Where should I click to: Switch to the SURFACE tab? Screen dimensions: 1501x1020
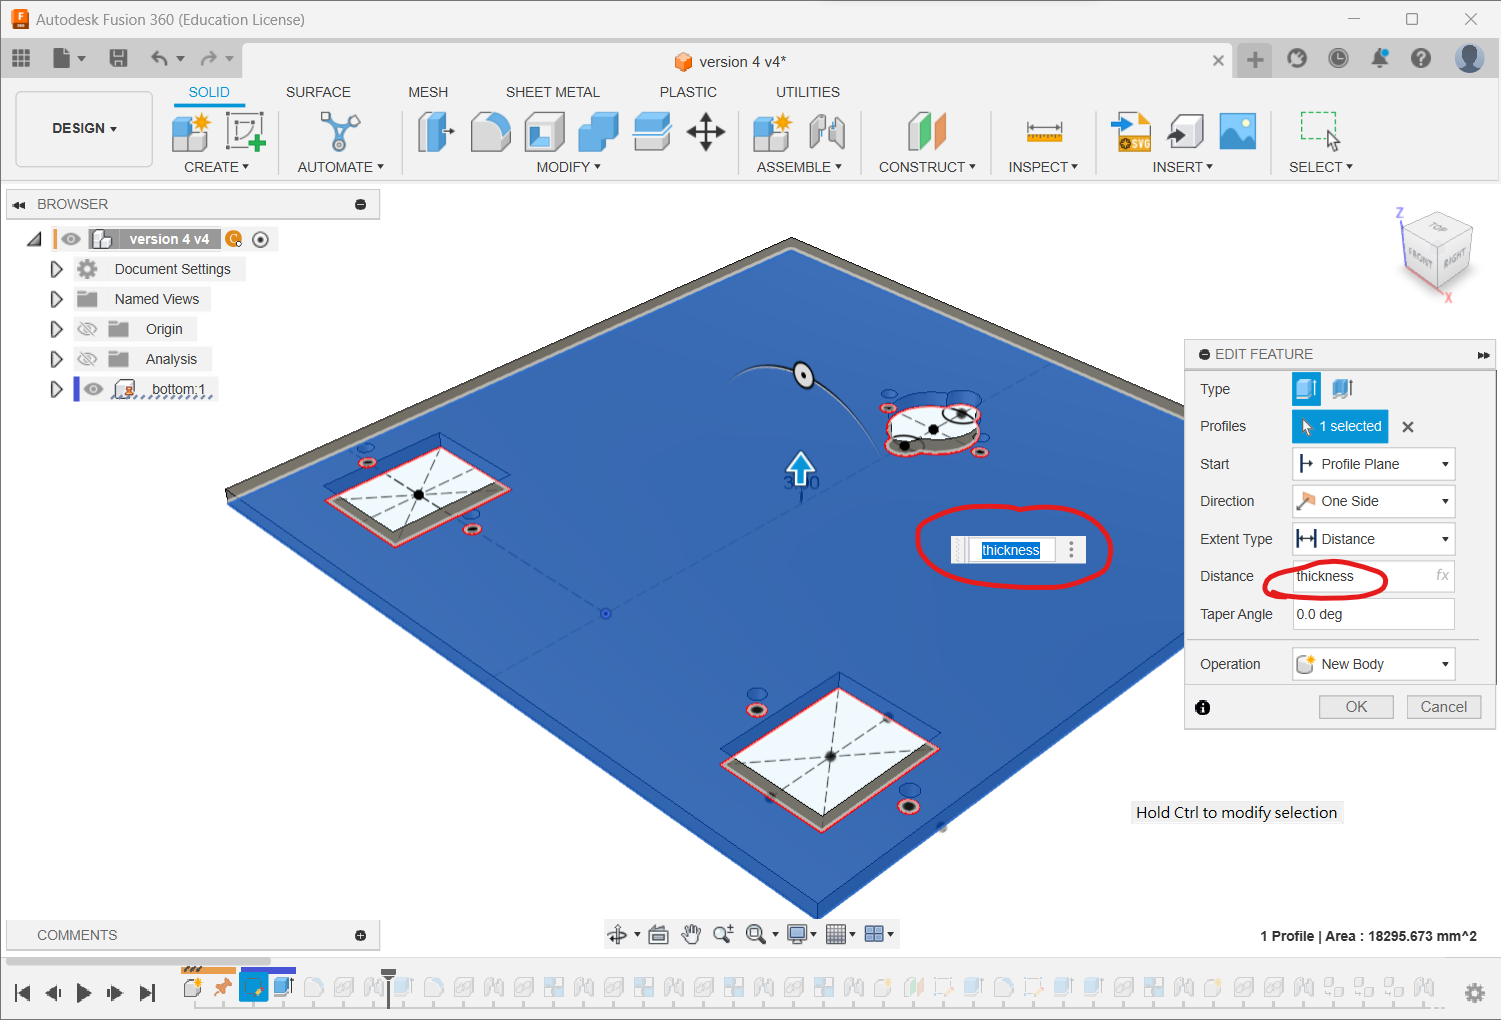(x=318, y=92)
